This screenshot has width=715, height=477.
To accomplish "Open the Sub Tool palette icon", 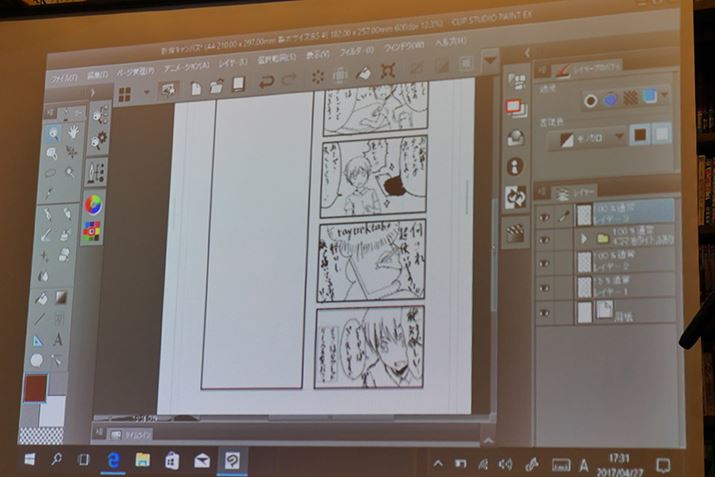I will coord(100,115).
